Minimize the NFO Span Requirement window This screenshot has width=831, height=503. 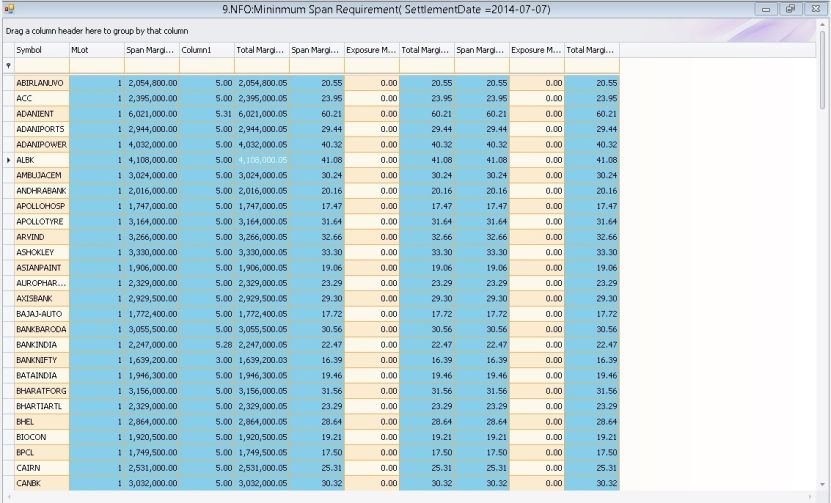pos(766,9)
